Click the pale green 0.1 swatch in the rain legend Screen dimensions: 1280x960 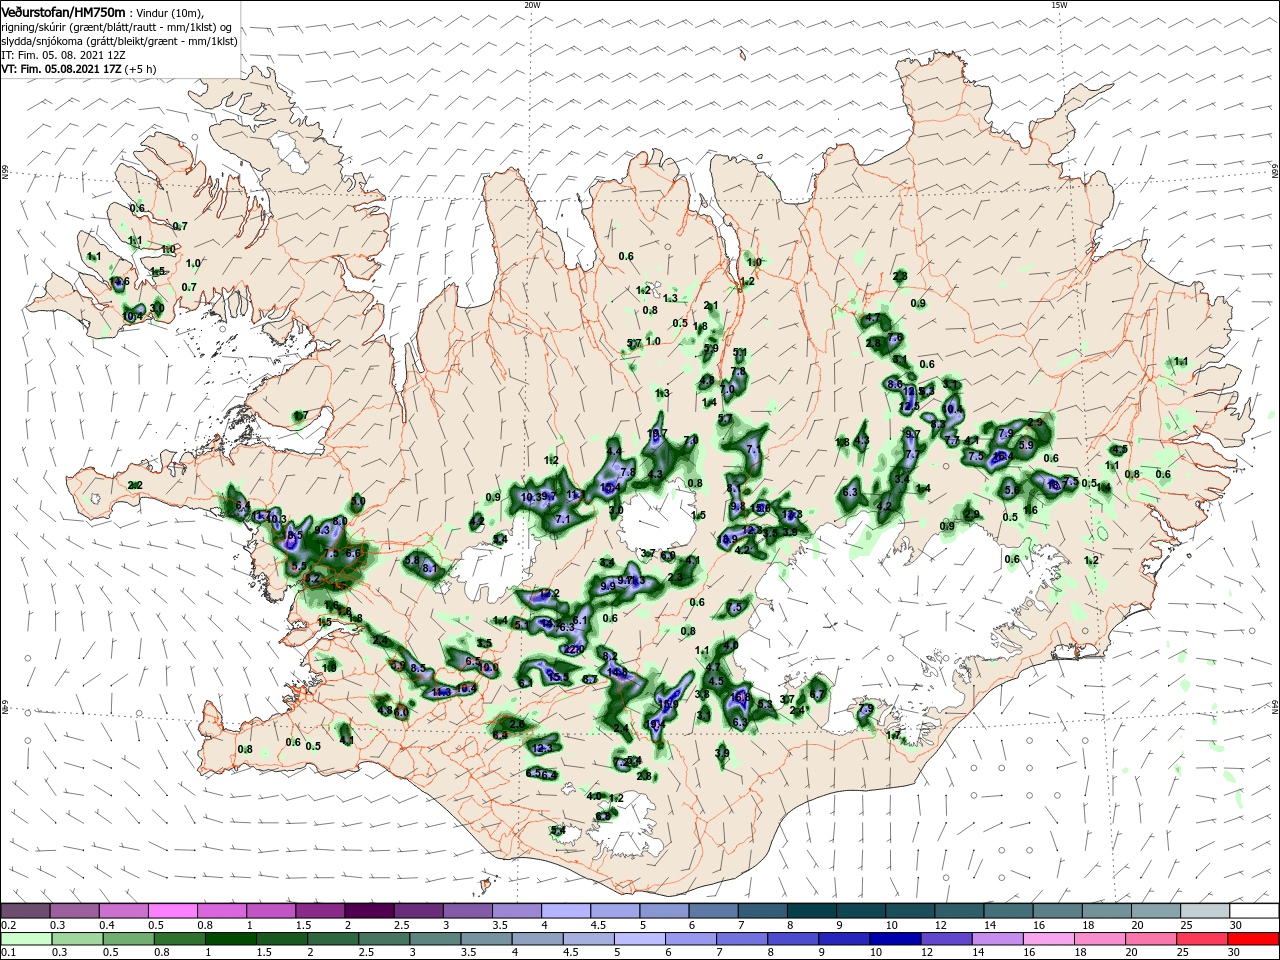point(25,940)
